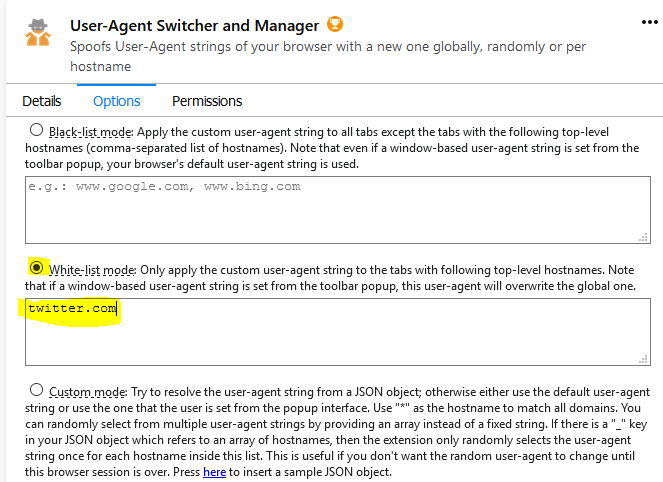Switch to the Options tab

pos(116,101)
